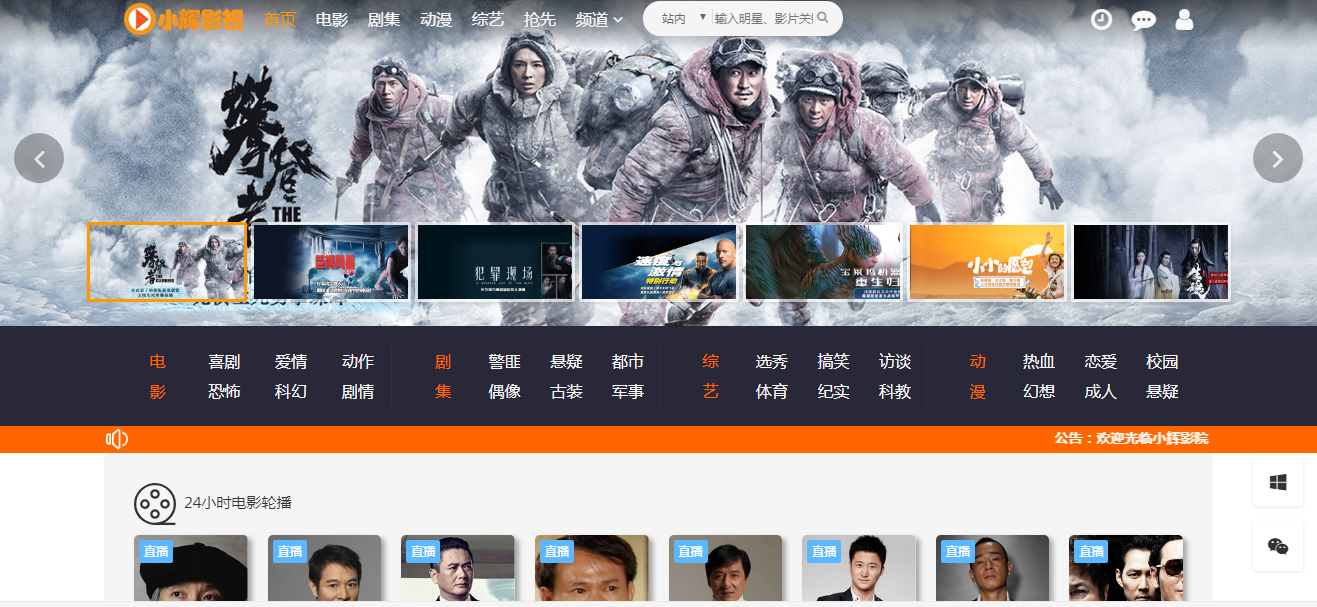This screenshot has width=1317, height=607.
Task: Open the 动漫 nav menu item
Action: [436, 19]
